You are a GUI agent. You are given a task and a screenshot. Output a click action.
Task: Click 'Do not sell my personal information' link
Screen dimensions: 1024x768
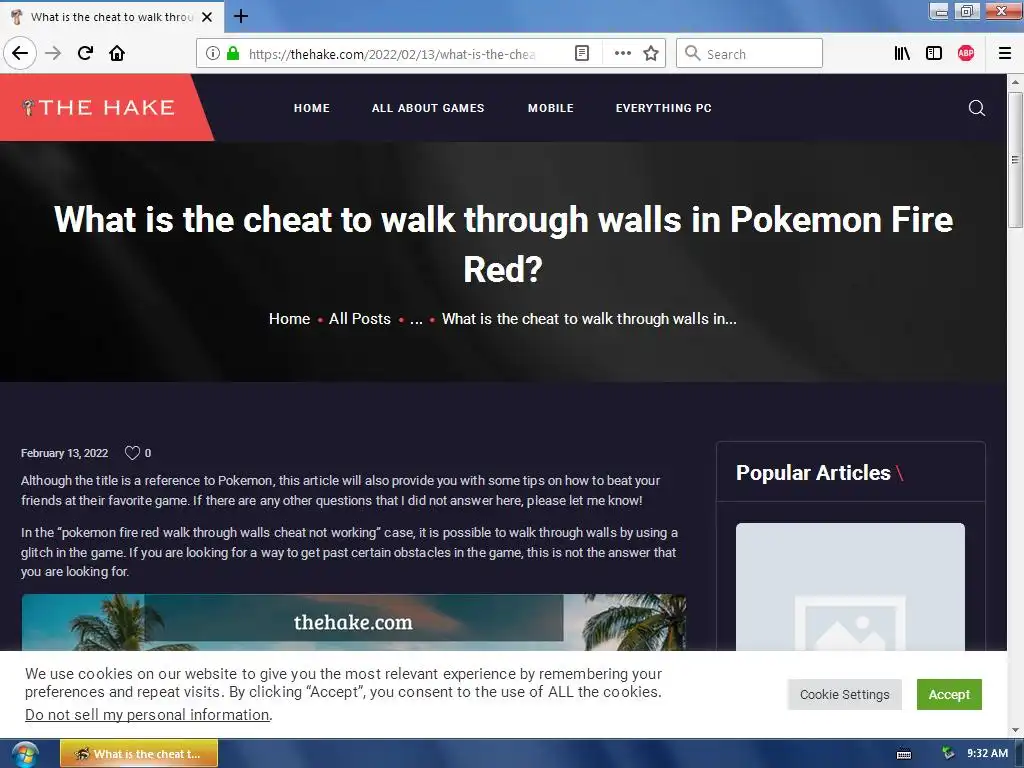click(147, 714)
